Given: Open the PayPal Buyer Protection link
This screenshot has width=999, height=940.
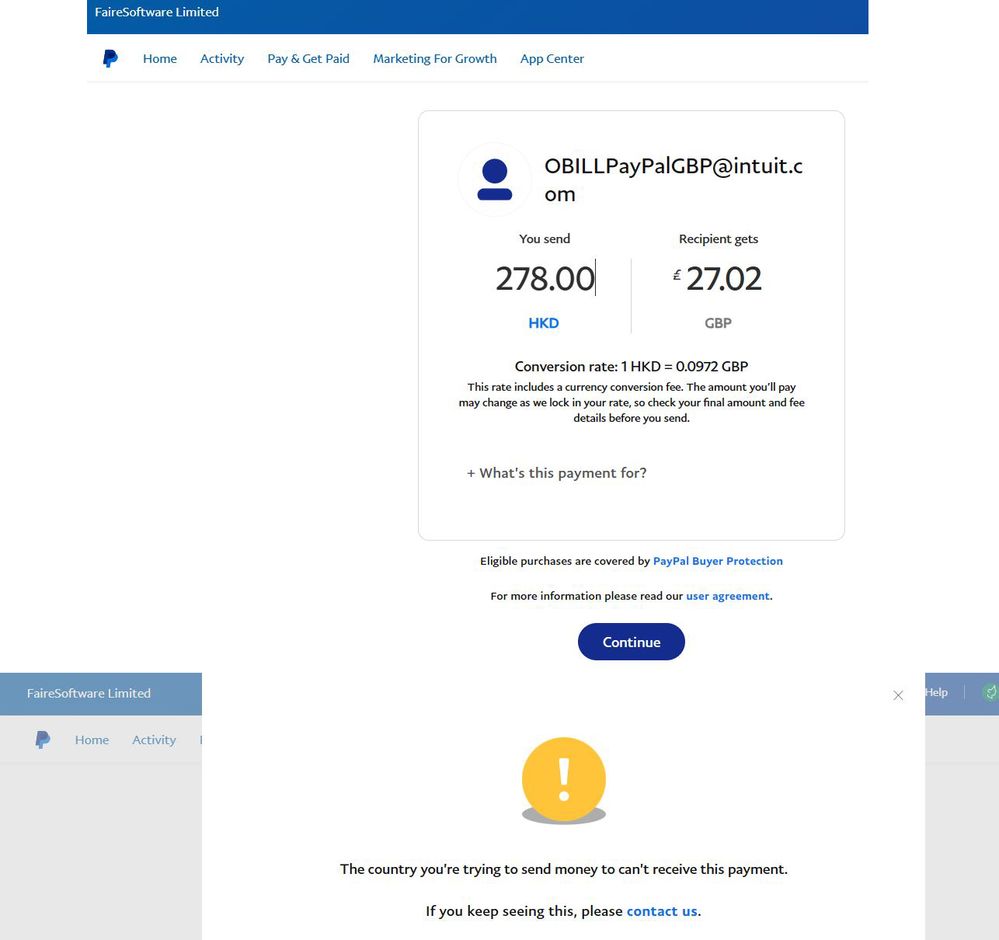Looking at the screenshot, I should point(718,561).
